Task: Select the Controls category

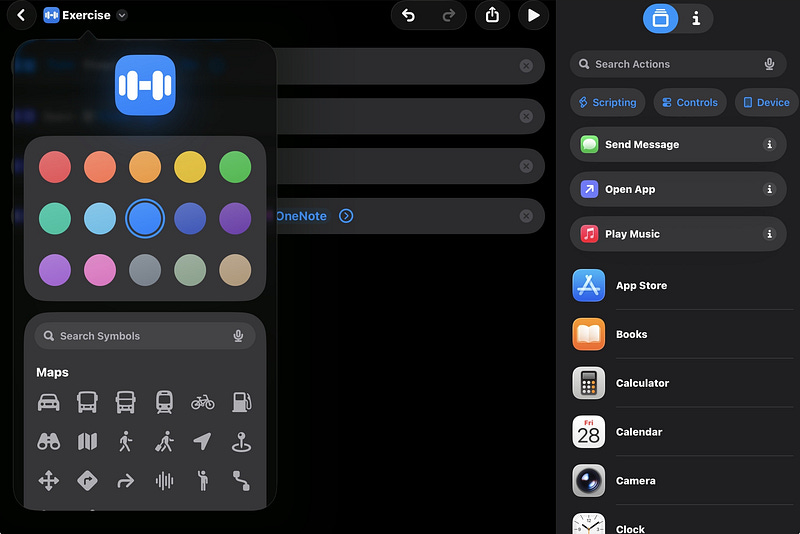Action: [690, 103]
